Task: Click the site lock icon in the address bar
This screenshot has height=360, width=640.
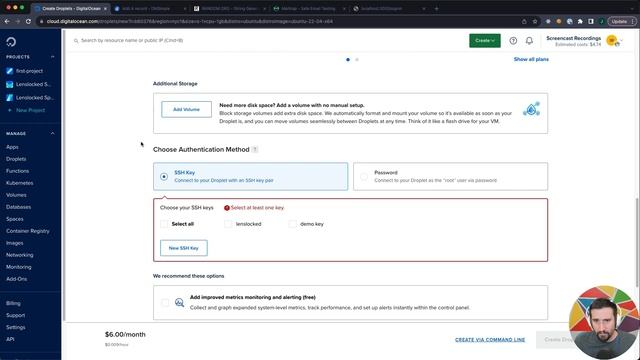Action: 41,21
